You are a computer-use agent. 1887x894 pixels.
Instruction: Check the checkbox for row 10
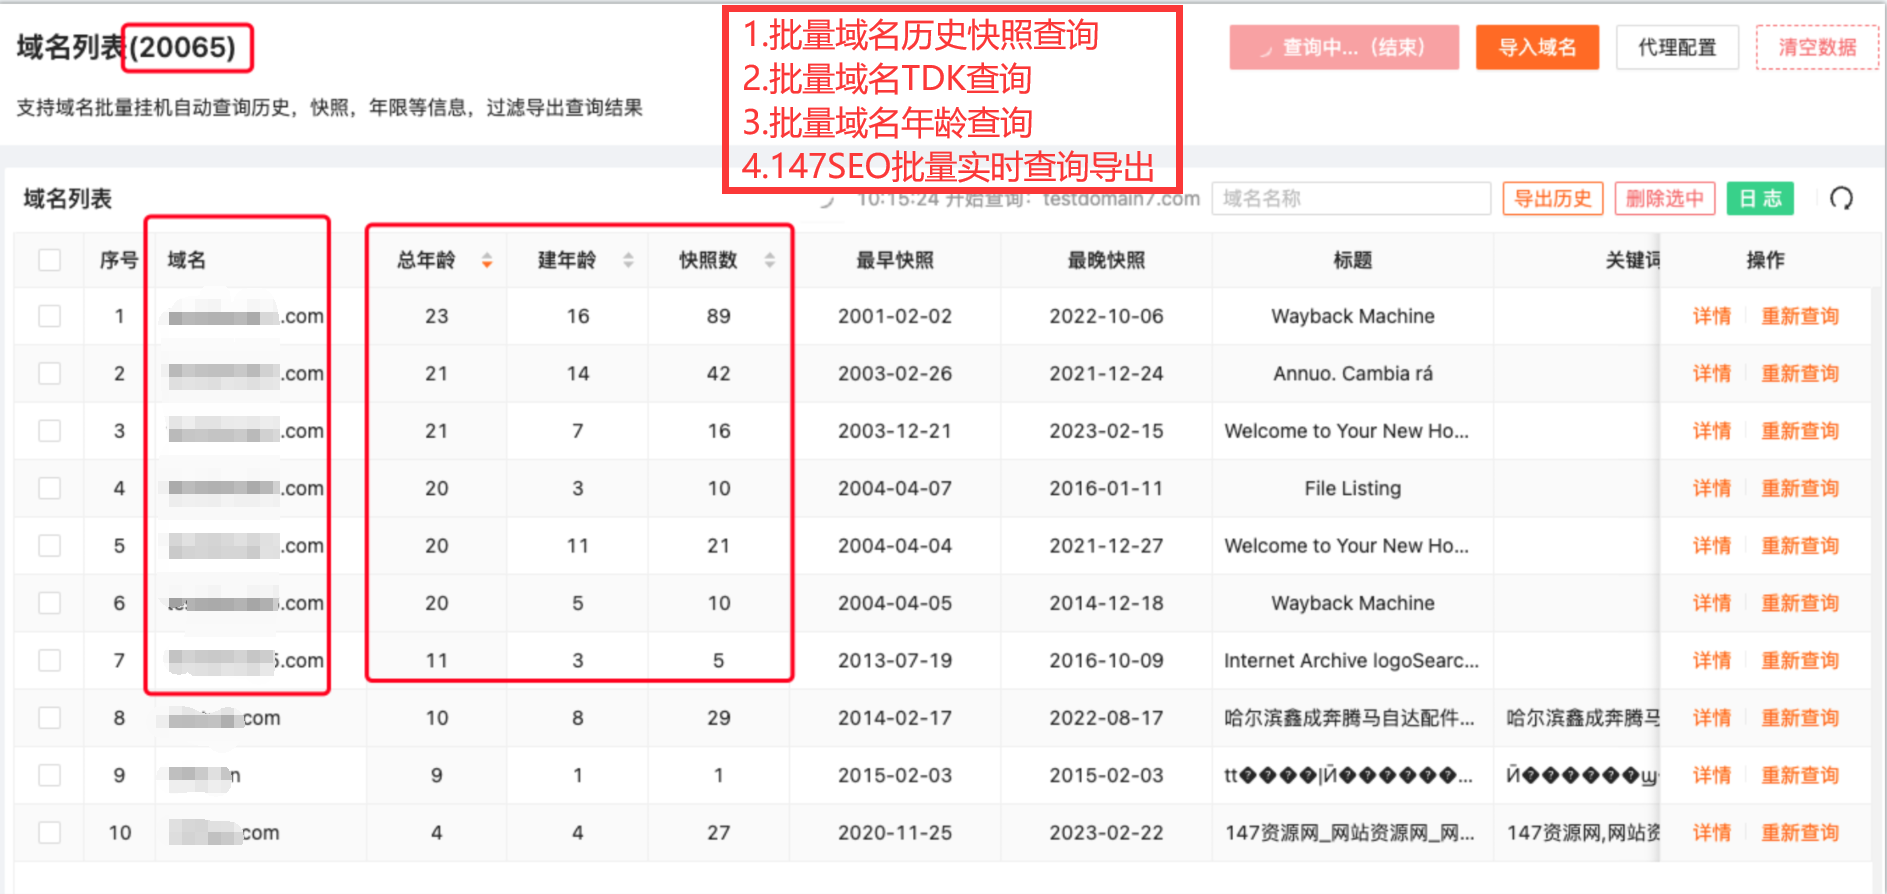(x=49, y=832)
